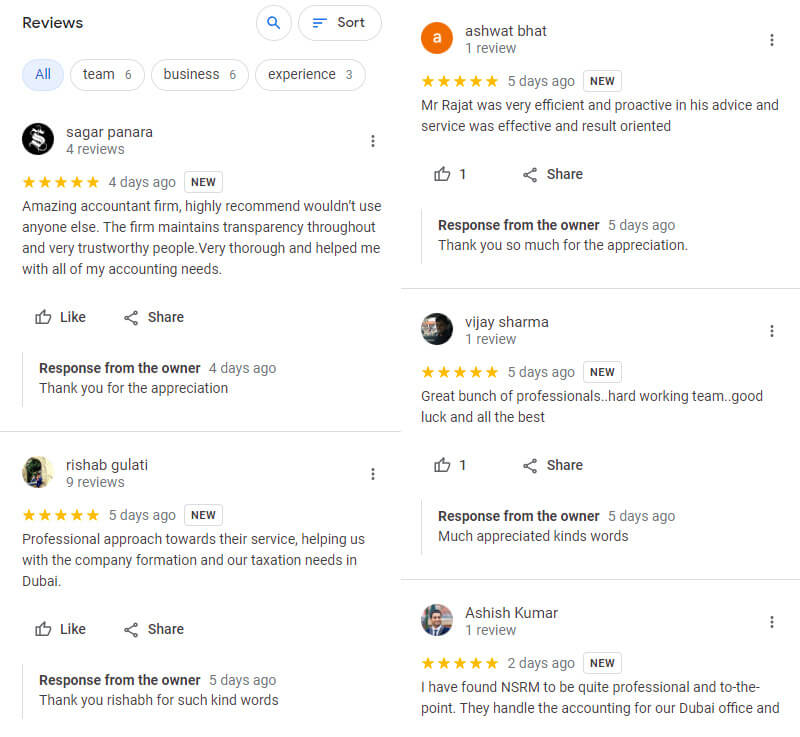The height and width of the screenshot is (737, 800).
Task: Click thumbs up on vijay sharma's review
Action: click(x=449, y=465)
